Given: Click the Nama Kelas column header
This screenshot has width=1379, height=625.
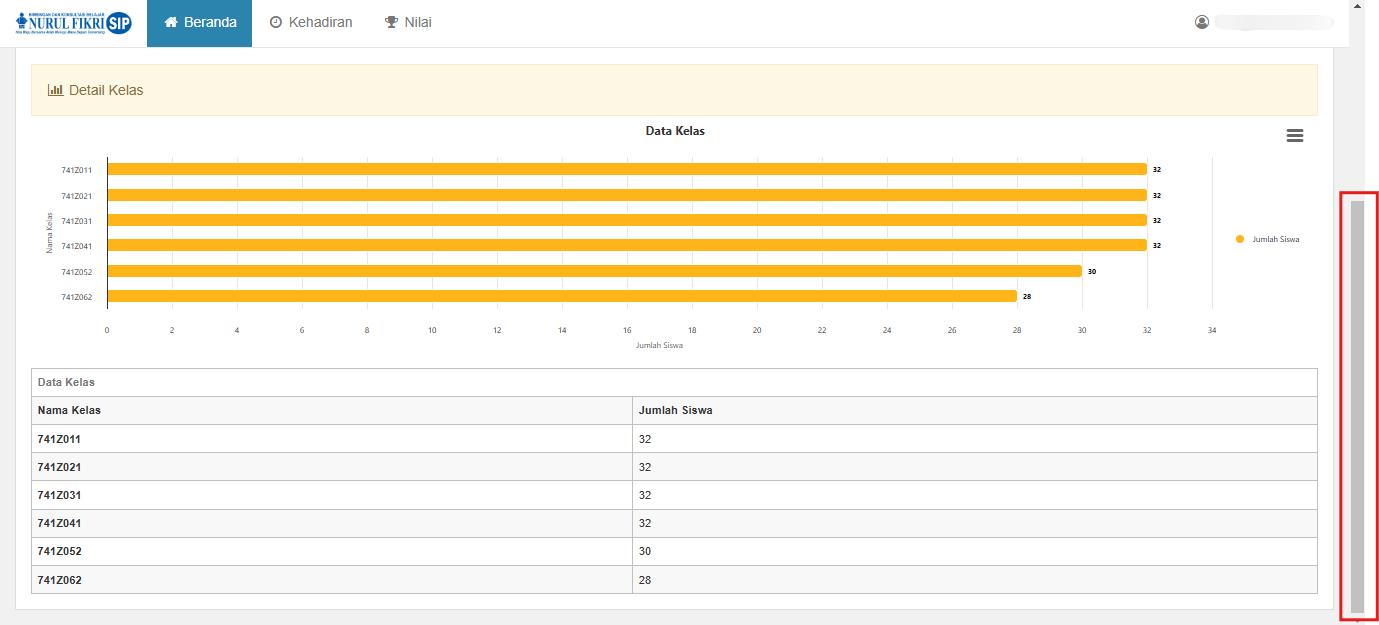Looking at the screenshot, I should pos(69,410).
